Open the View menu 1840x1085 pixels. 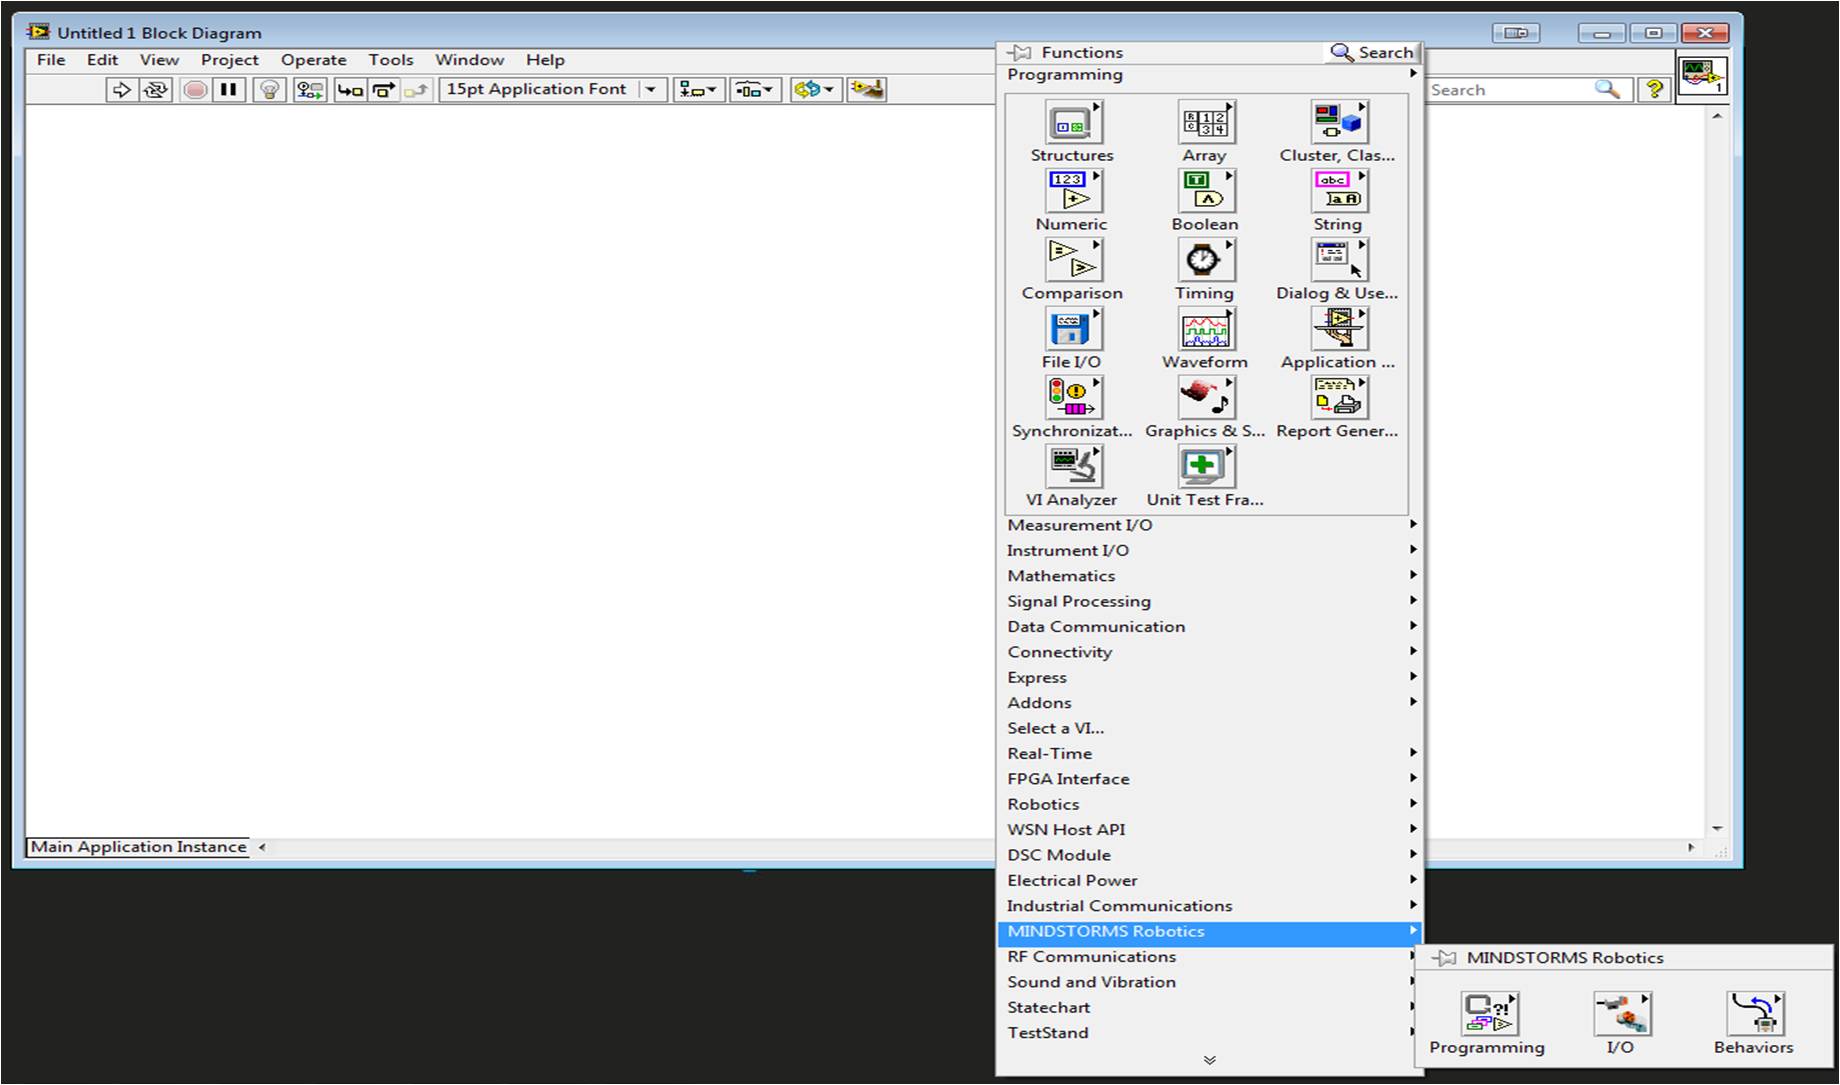159,60
